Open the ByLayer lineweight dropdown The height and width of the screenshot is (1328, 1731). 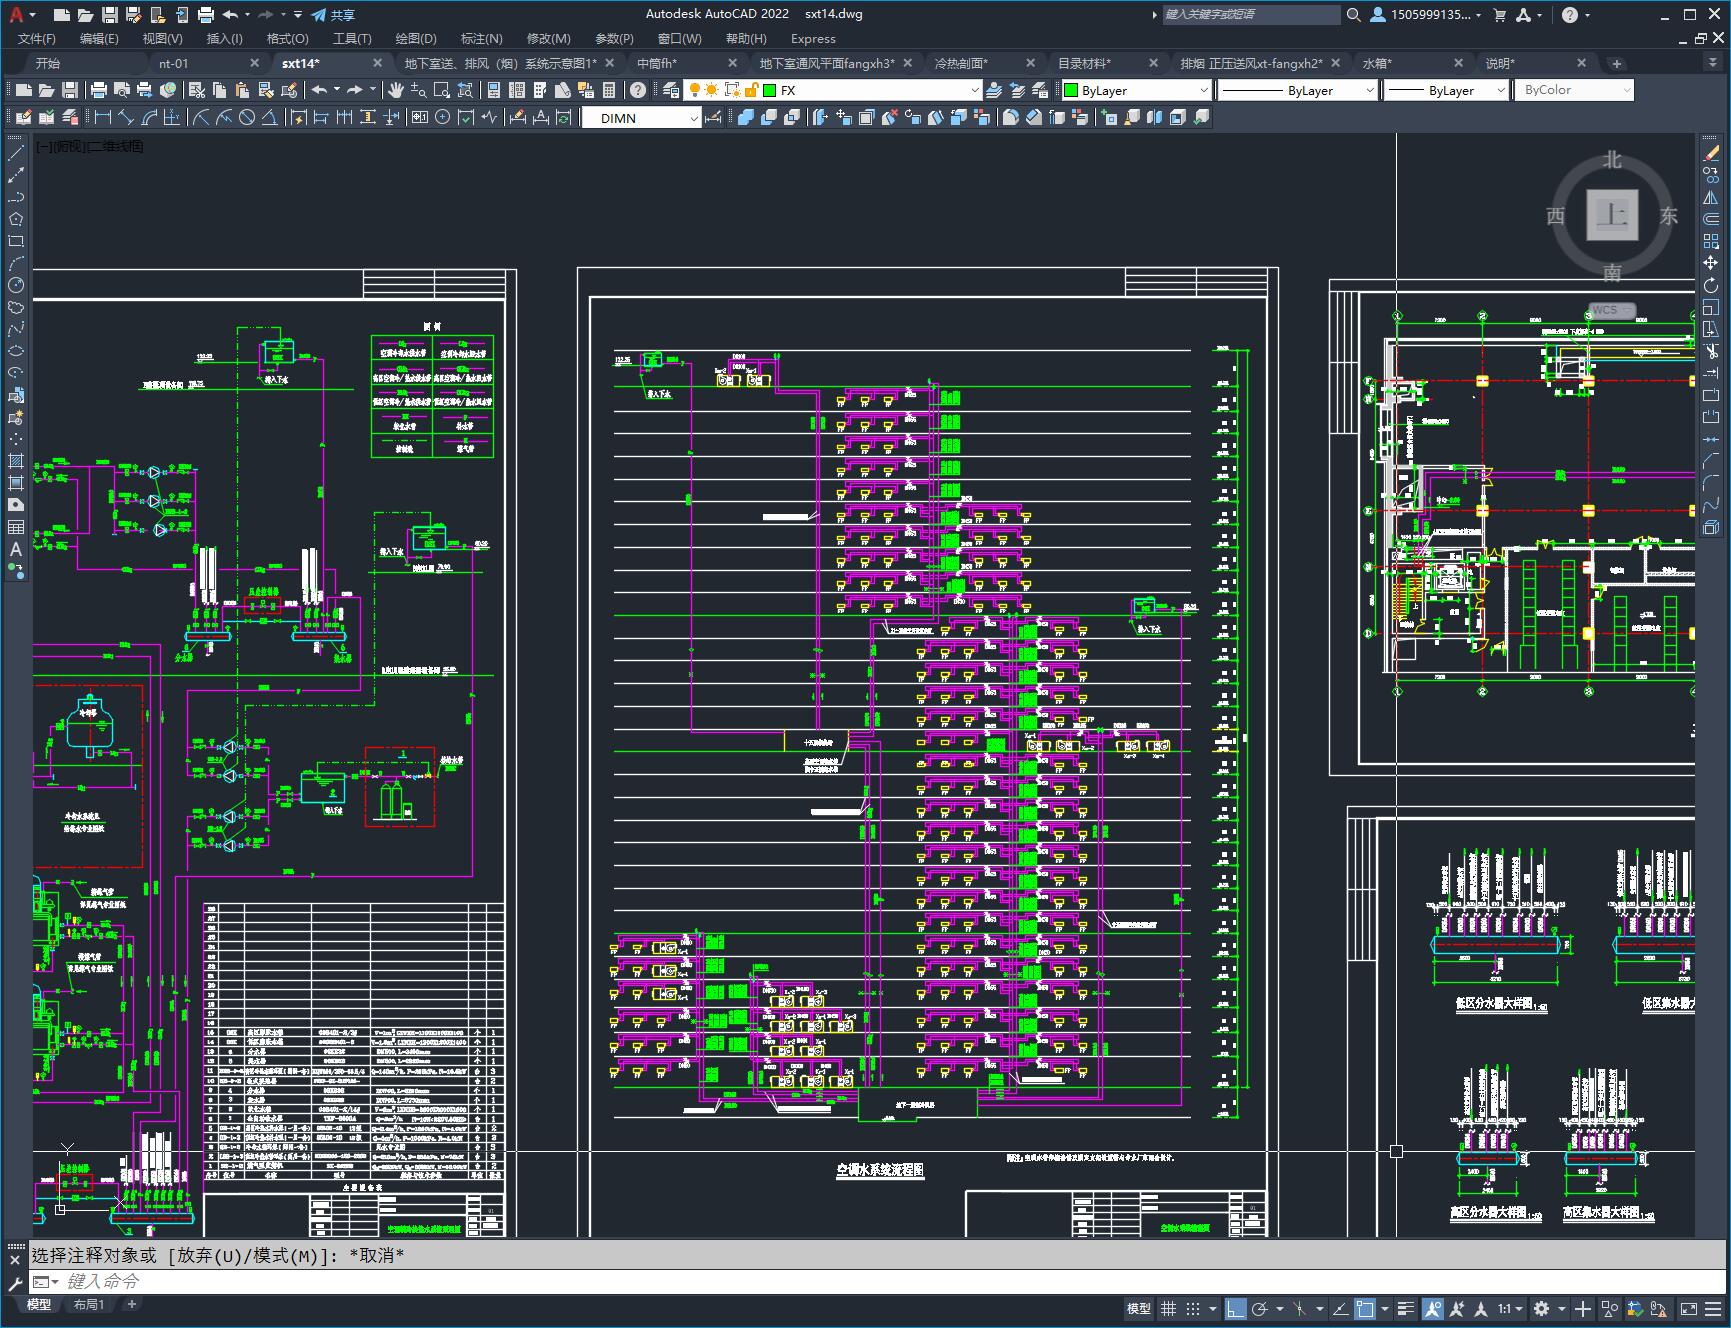[x=1500, y=90]
